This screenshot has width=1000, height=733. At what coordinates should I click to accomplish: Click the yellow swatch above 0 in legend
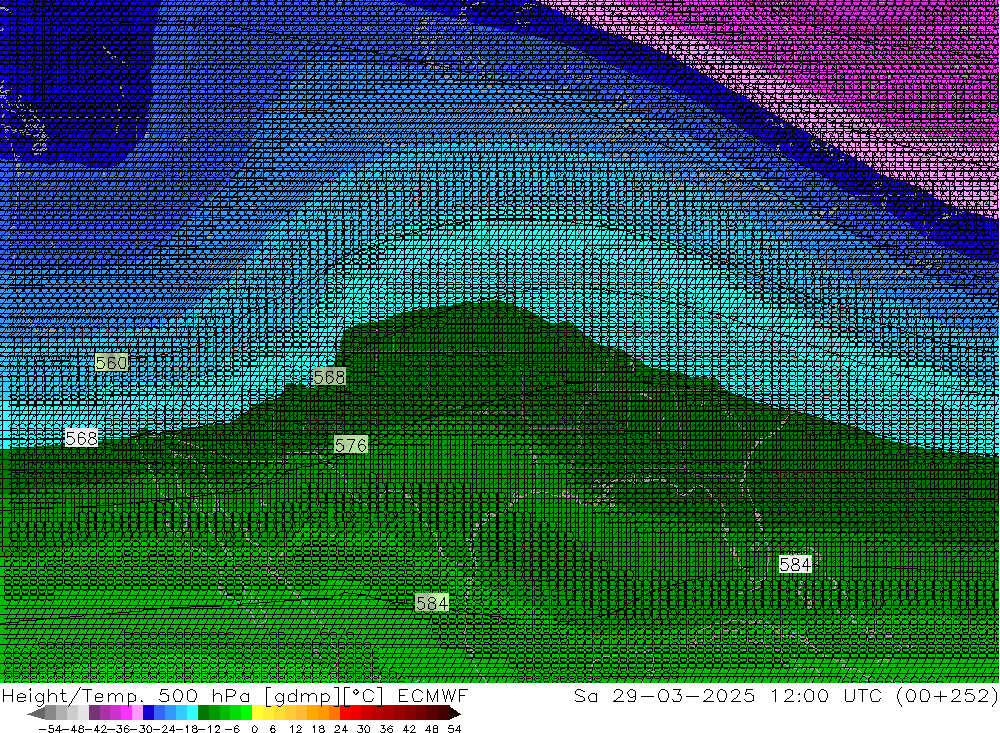(258, 713)
